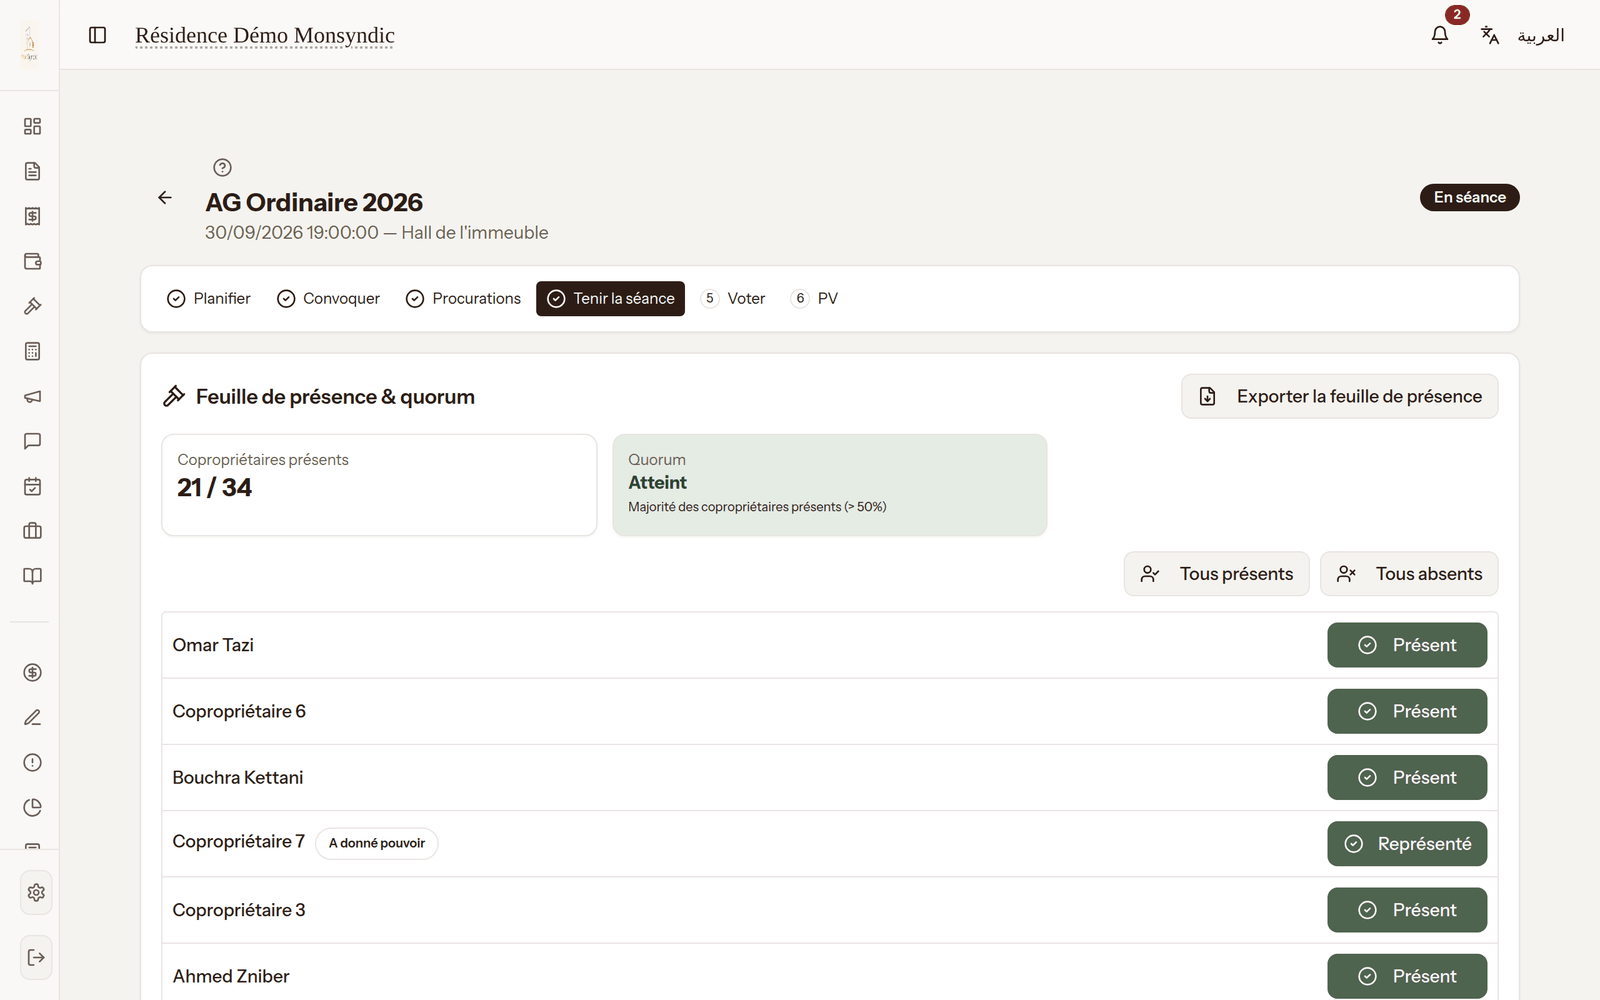The width and height of the screenshot is (1600, 1000).
Task: Mark everyone with Tous présents
Action: click(x=1216, y=574)
